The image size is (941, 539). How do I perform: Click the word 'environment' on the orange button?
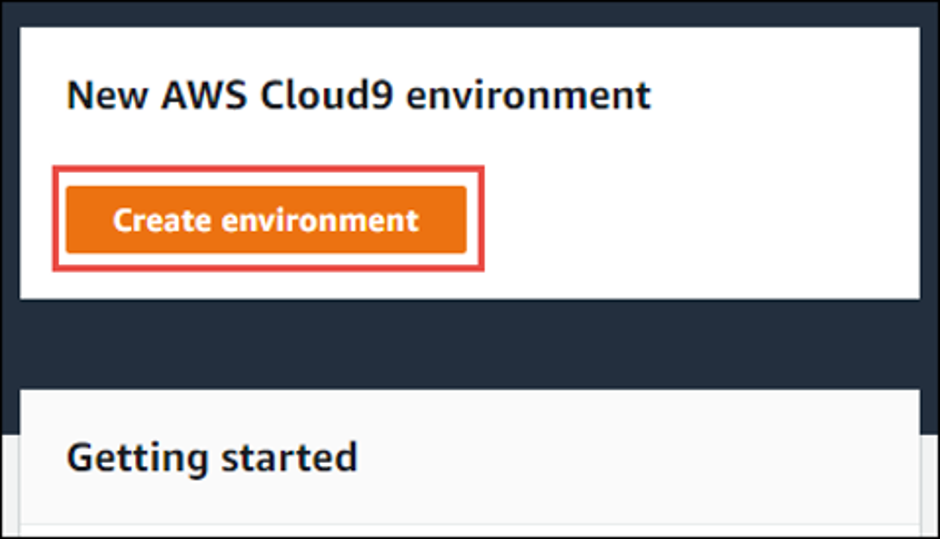tap(320, 220)
